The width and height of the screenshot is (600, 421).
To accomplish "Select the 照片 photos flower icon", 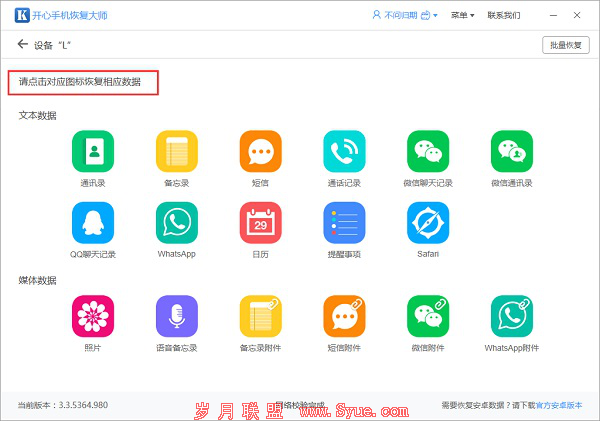I will tap(93, 316).
